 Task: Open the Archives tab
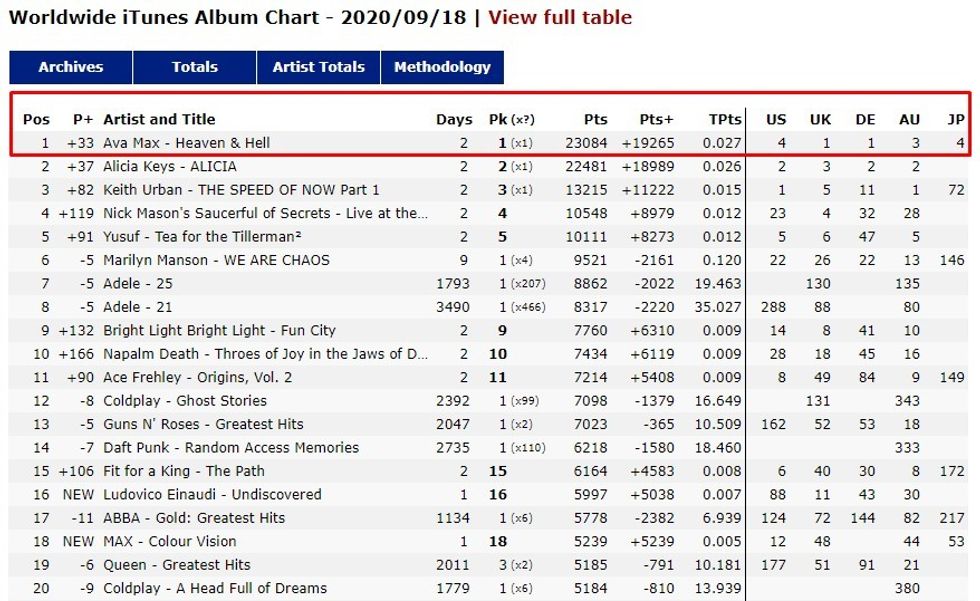coord(71,67)
